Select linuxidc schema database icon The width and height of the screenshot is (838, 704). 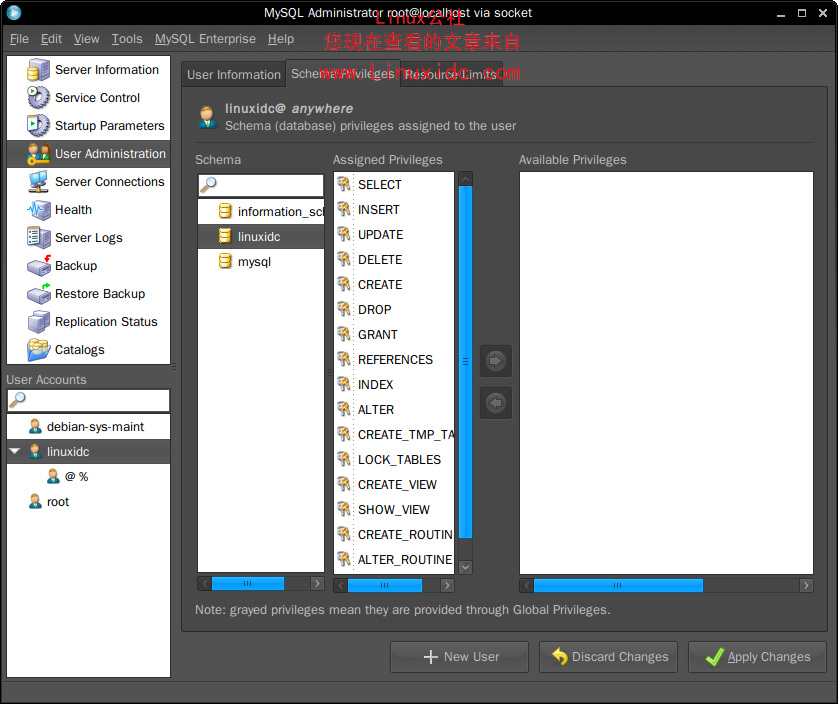pos(225,236)
